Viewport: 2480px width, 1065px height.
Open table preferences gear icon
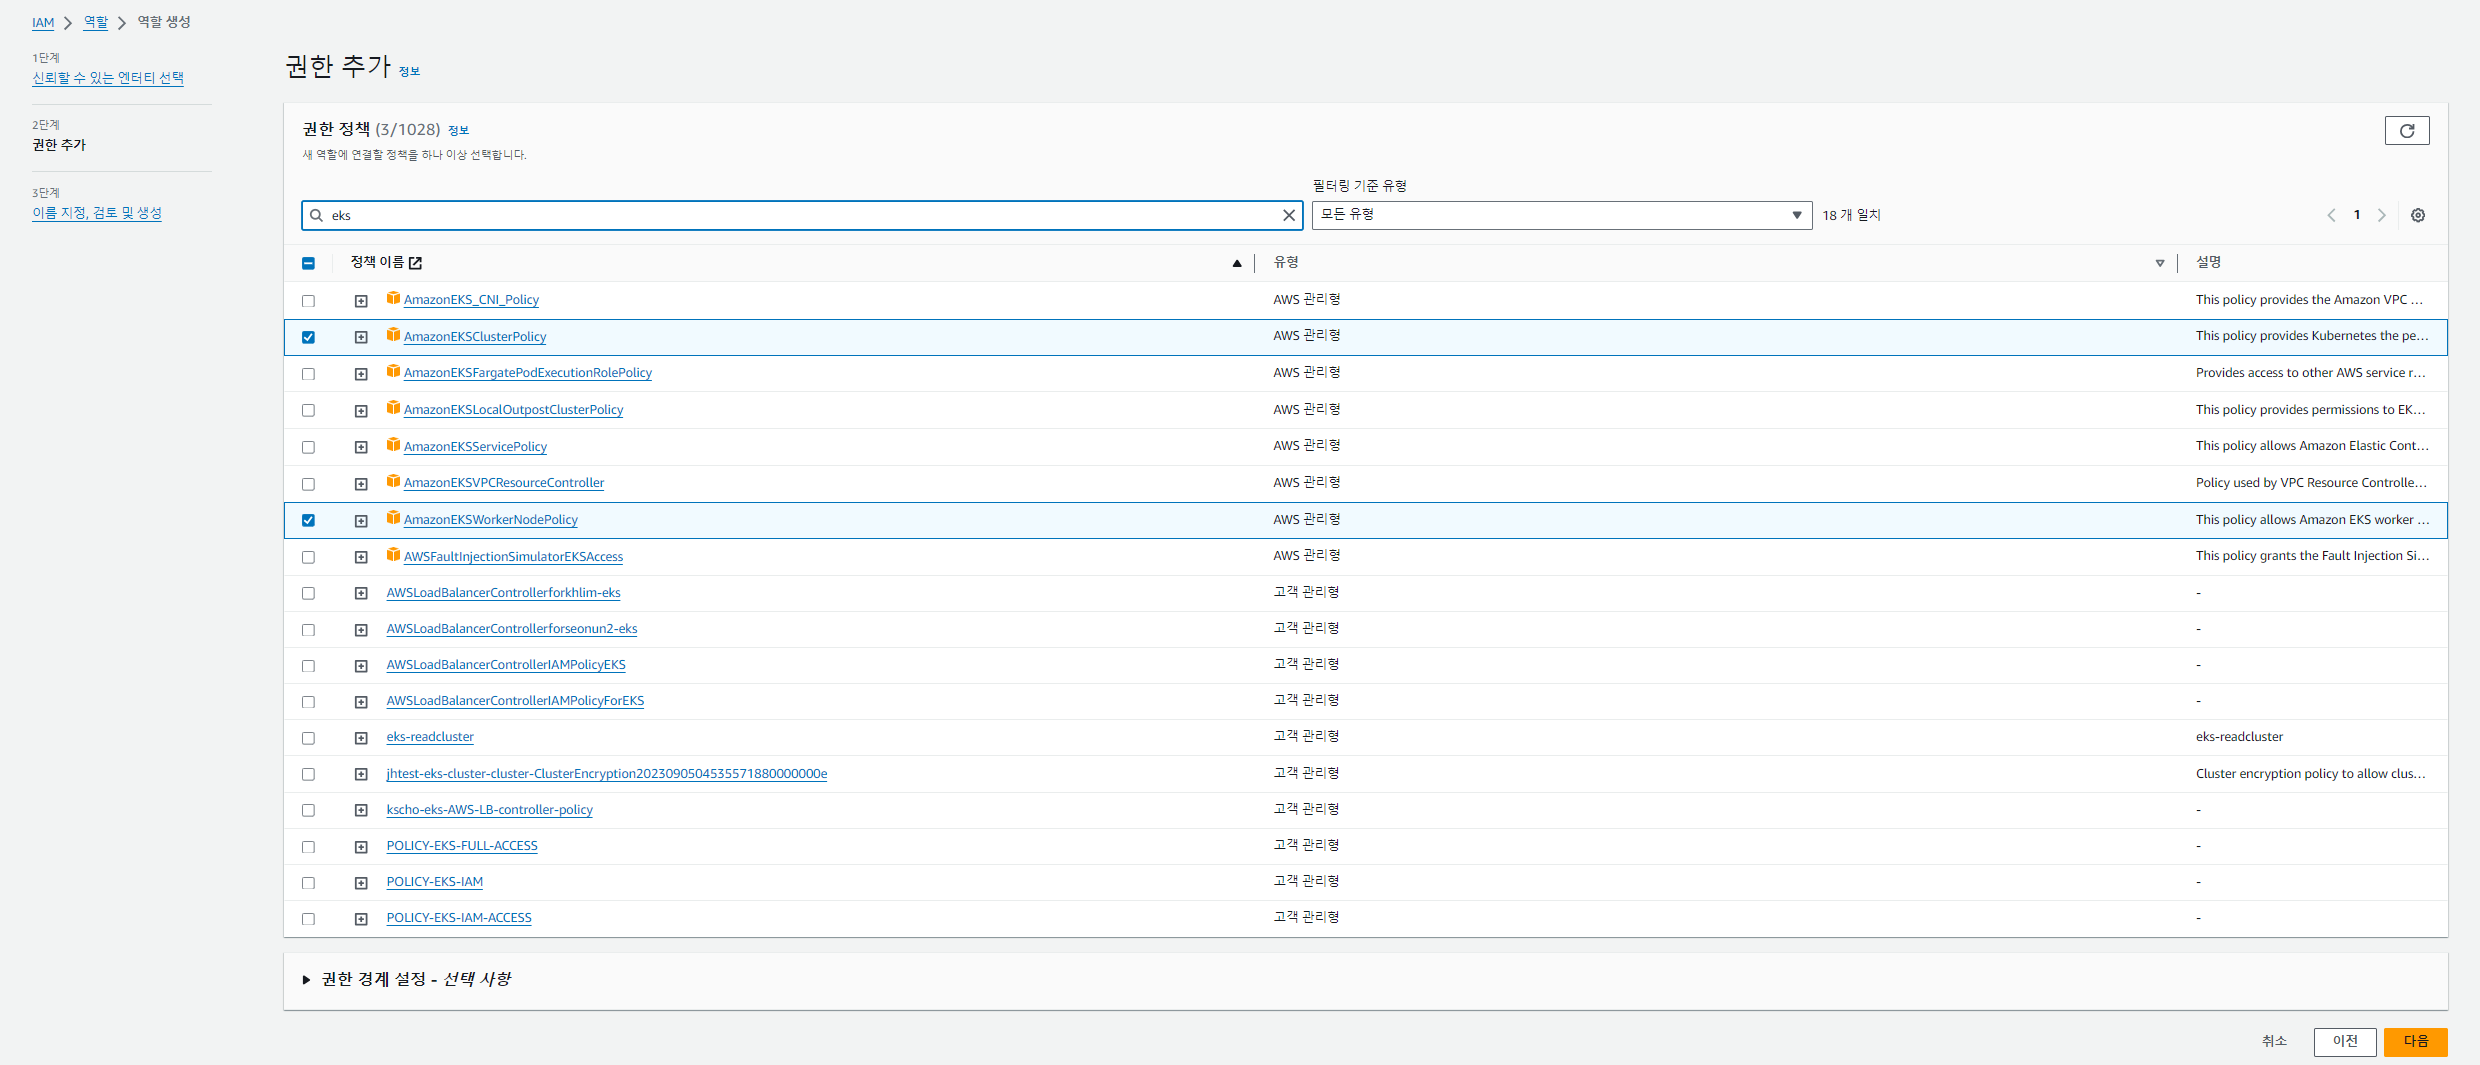tap(2418, 215)
